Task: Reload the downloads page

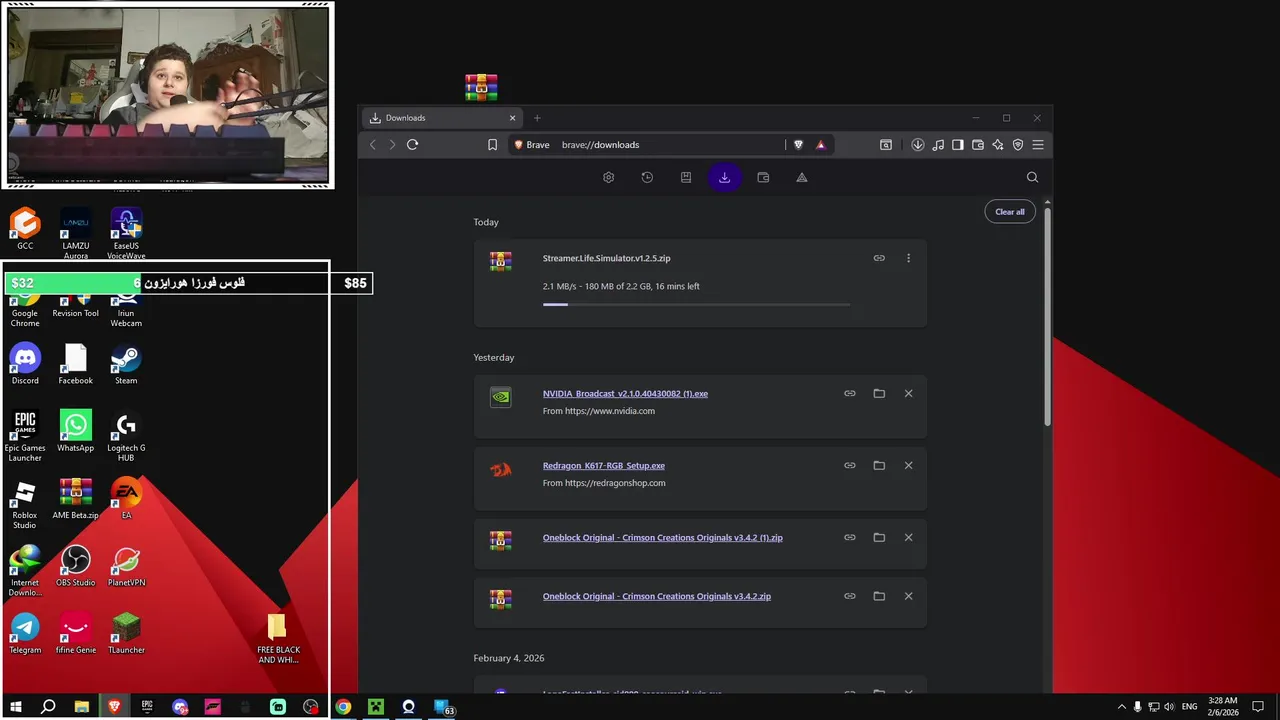Action: pyautogui.click(x=412, y=145)
